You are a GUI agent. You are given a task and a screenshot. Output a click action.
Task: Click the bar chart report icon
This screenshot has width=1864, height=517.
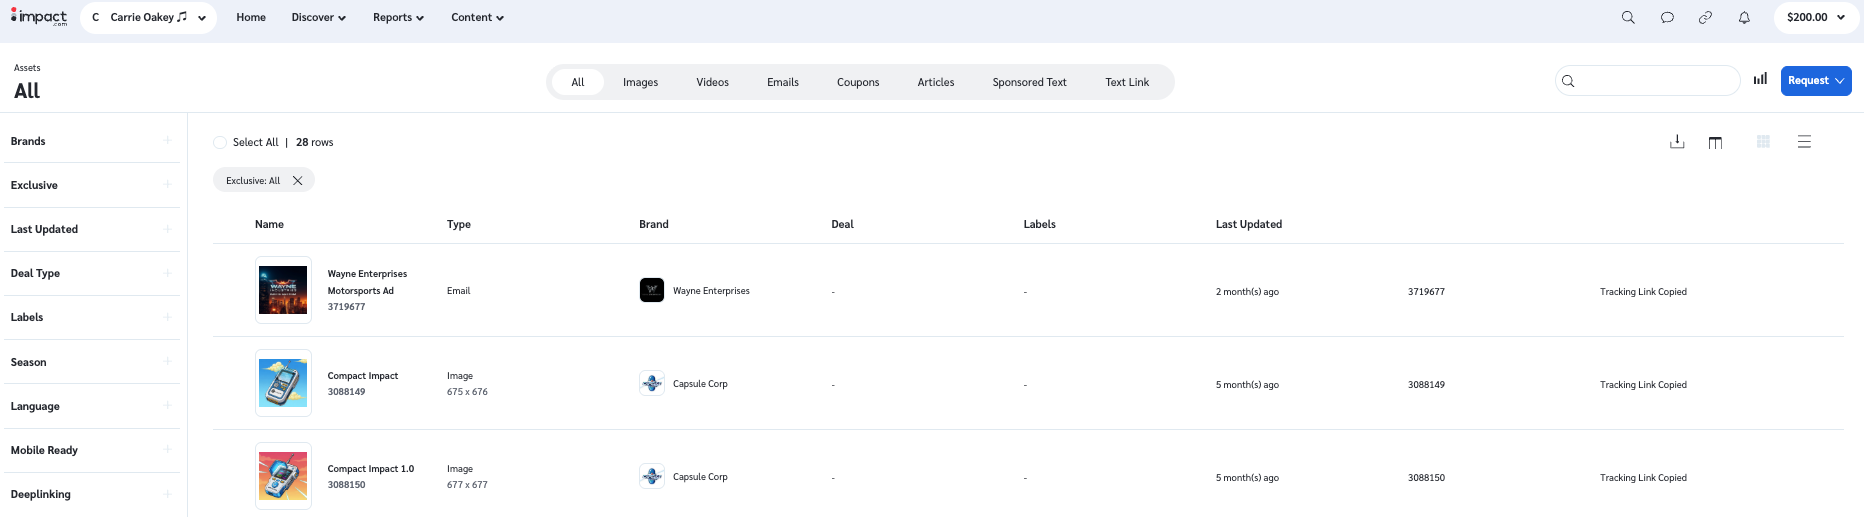(x=1760, y=80)
